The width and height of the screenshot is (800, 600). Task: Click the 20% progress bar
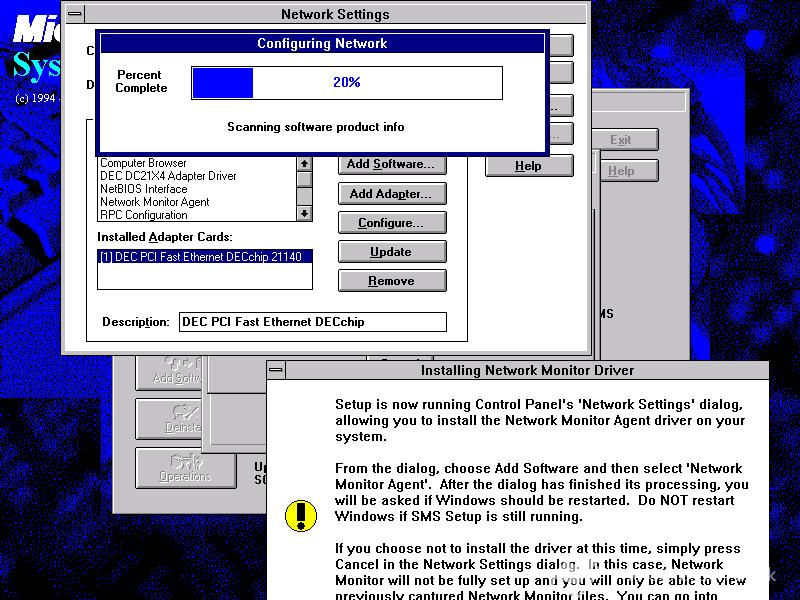pyautogui.click(x=347, y=83)
